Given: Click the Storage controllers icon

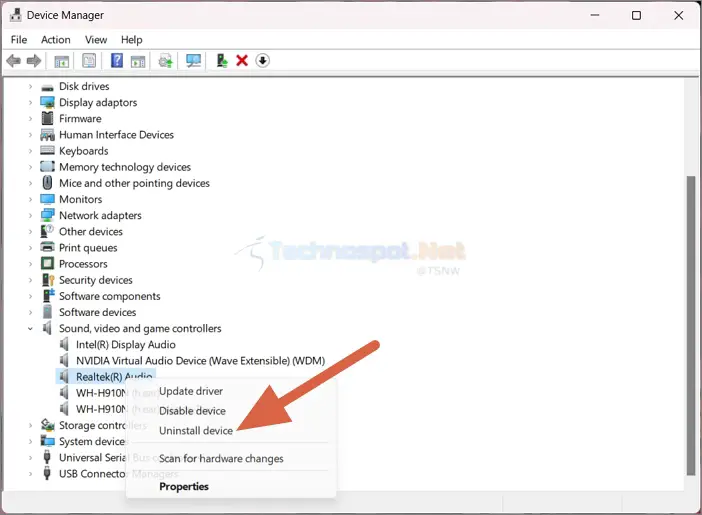Looking at the screenshot, I should pyautogui.click(x=47, y=425).
